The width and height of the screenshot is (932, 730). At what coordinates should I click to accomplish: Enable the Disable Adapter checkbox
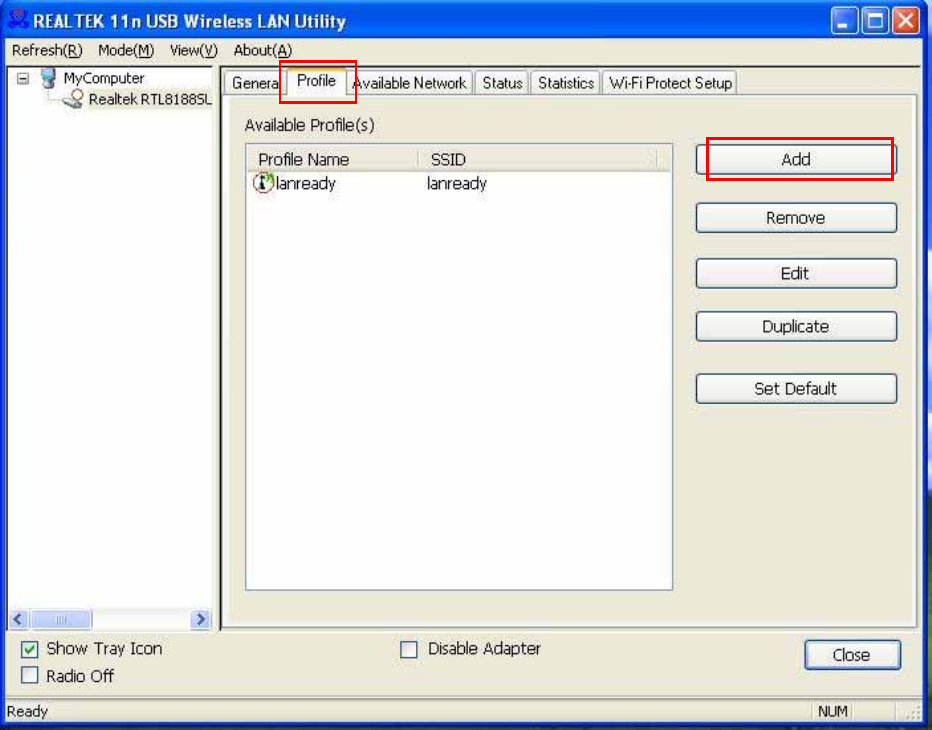(x=409, y=649)
